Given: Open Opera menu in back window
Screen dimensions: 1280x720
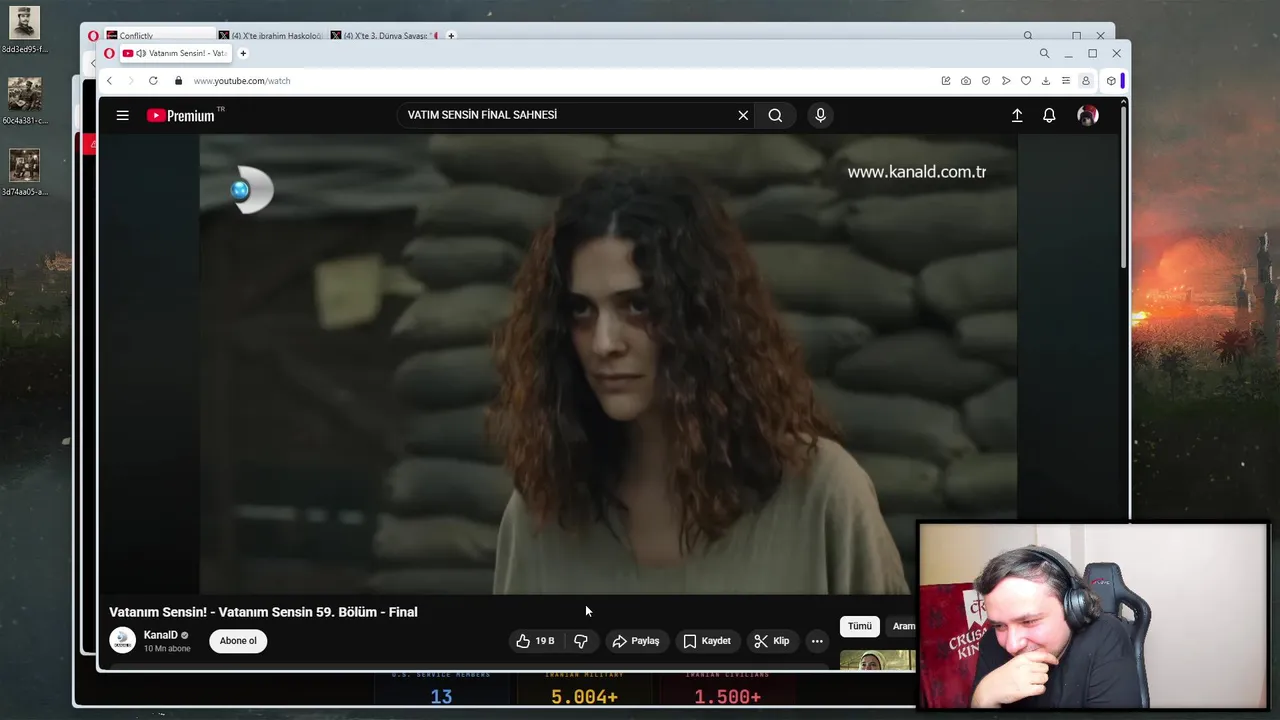Looking at the screenshot, I should 93,36.
